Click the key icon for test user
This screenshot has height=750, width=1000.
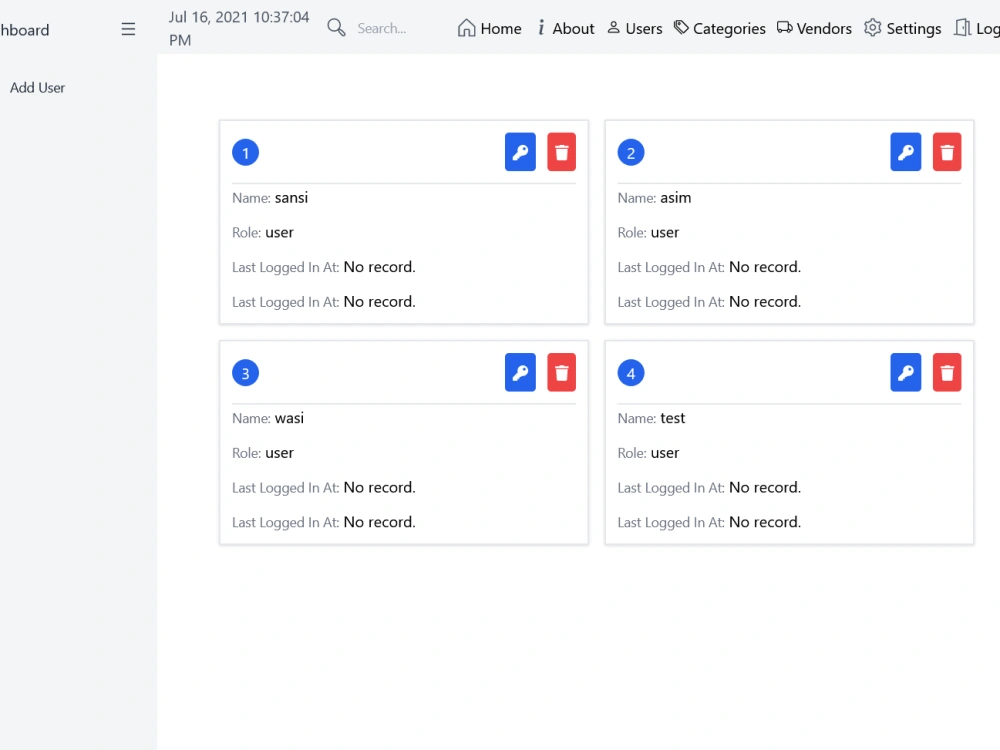coord(906,372)
